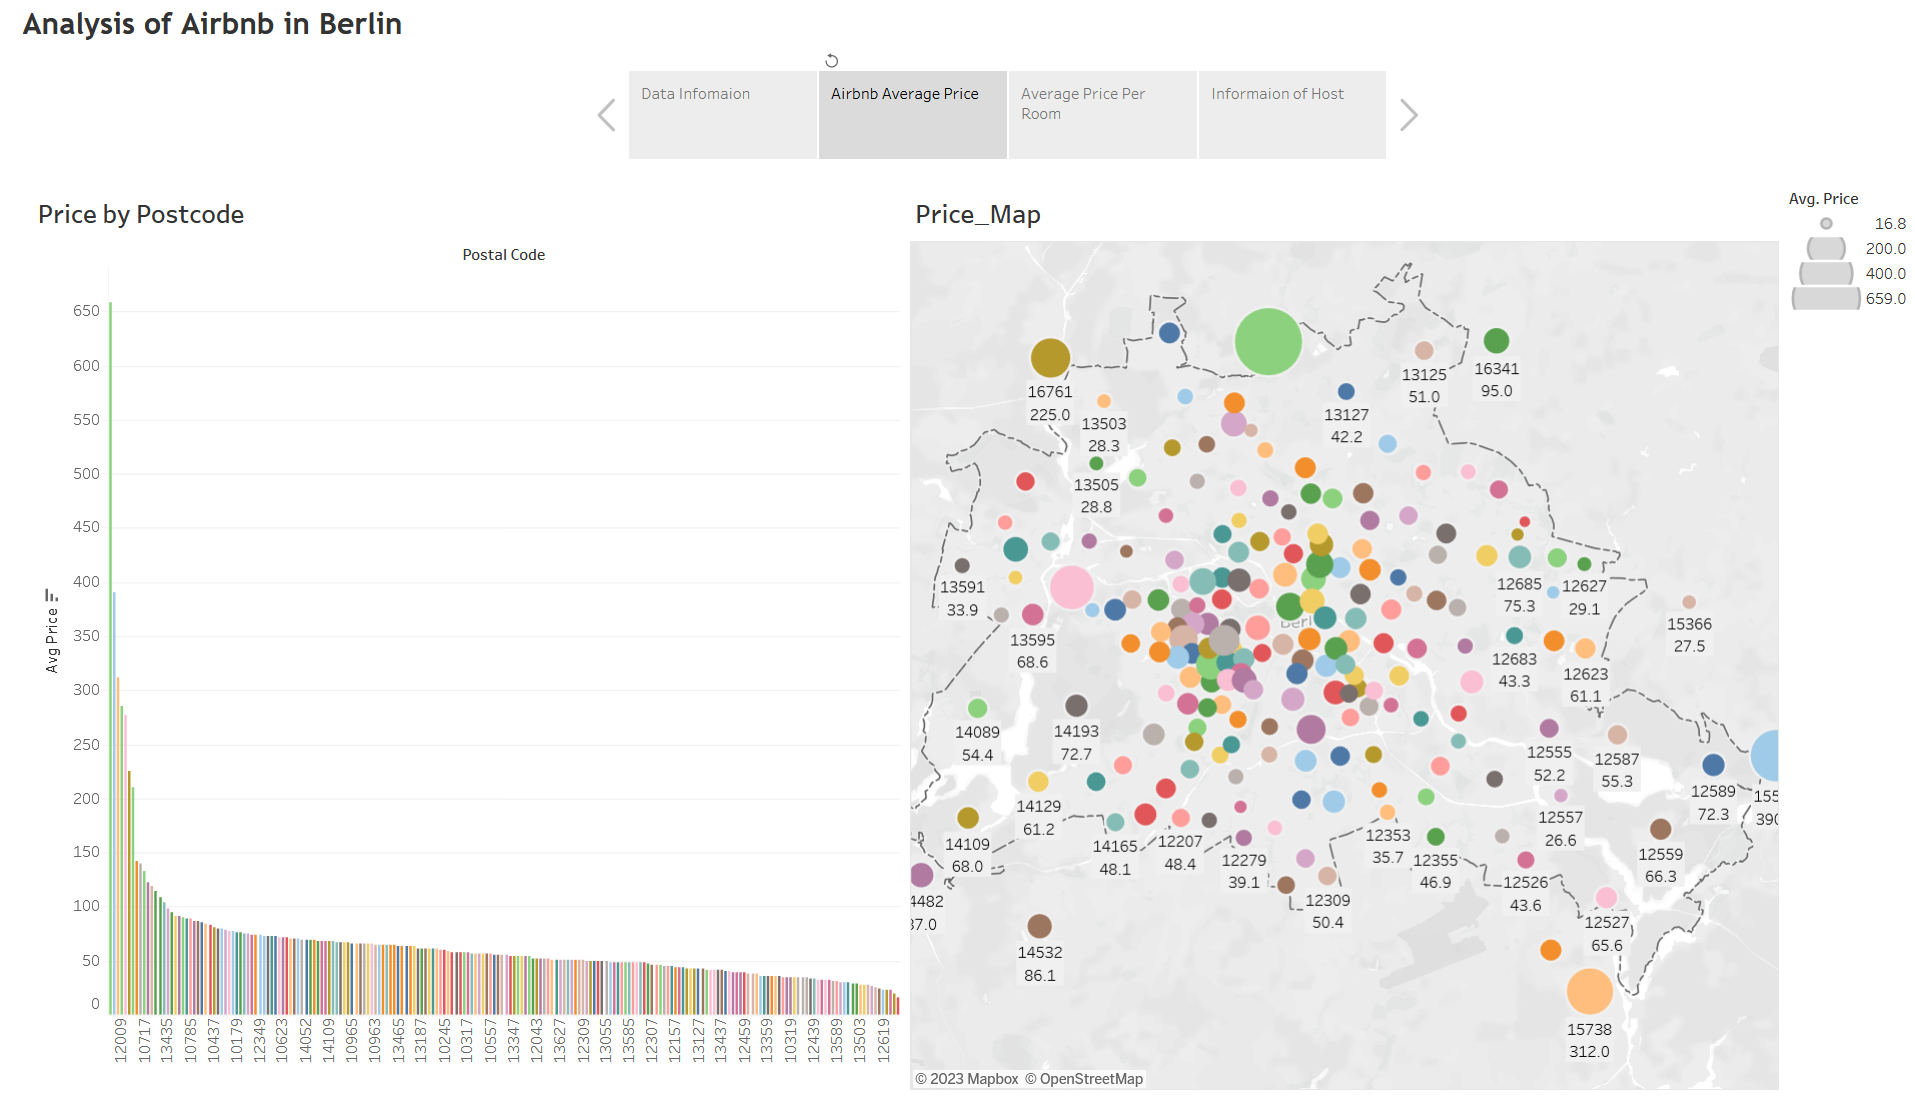
Task: Click the 659.0 size marker in legend
Action: (1826, 298)
